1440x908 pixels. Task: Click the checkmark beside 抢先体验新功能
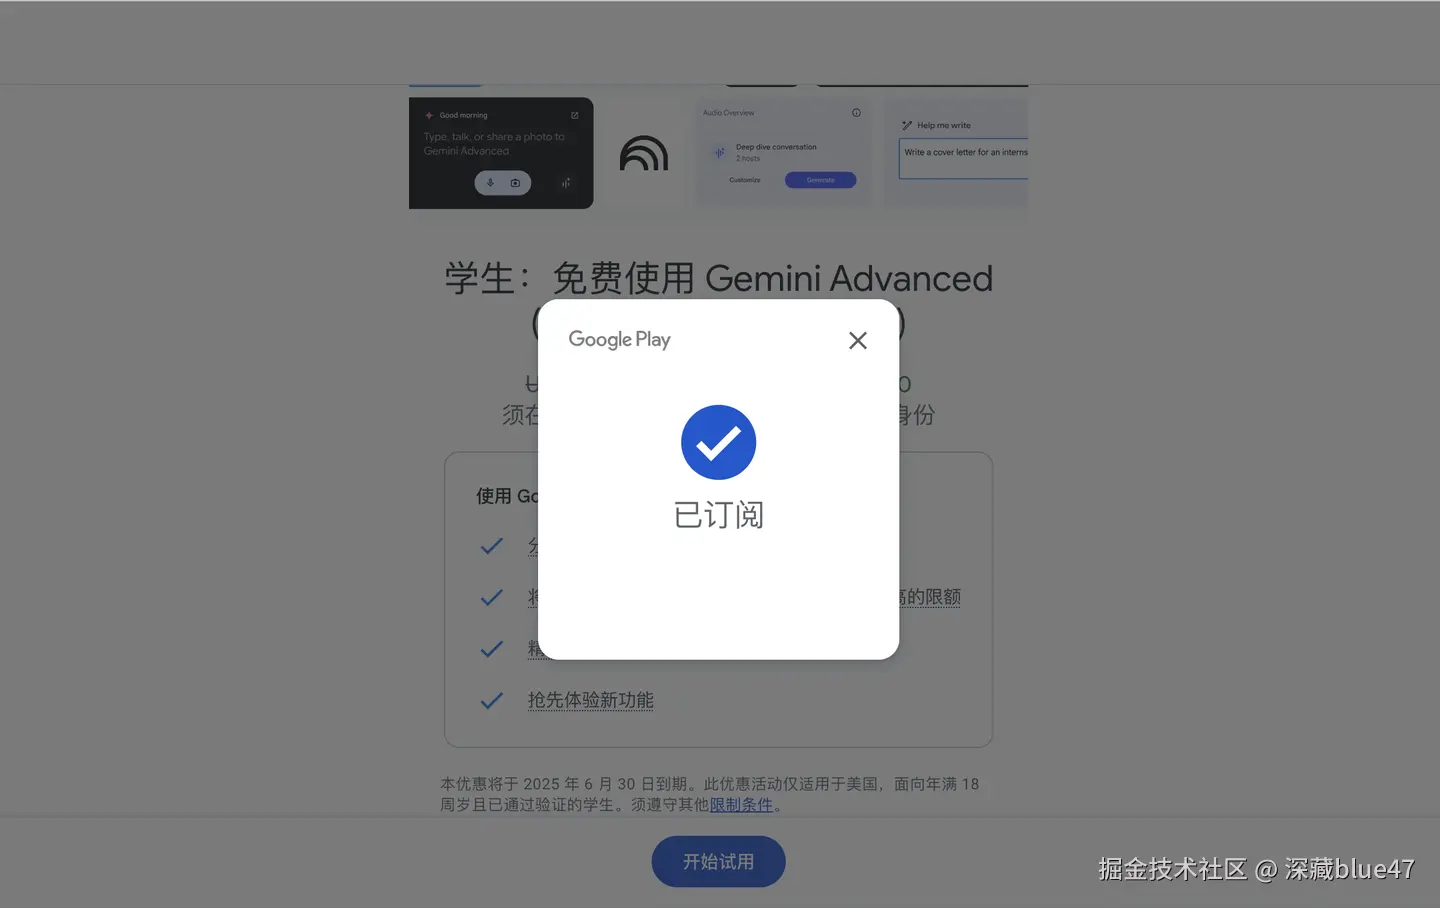[x=491, y=701]
